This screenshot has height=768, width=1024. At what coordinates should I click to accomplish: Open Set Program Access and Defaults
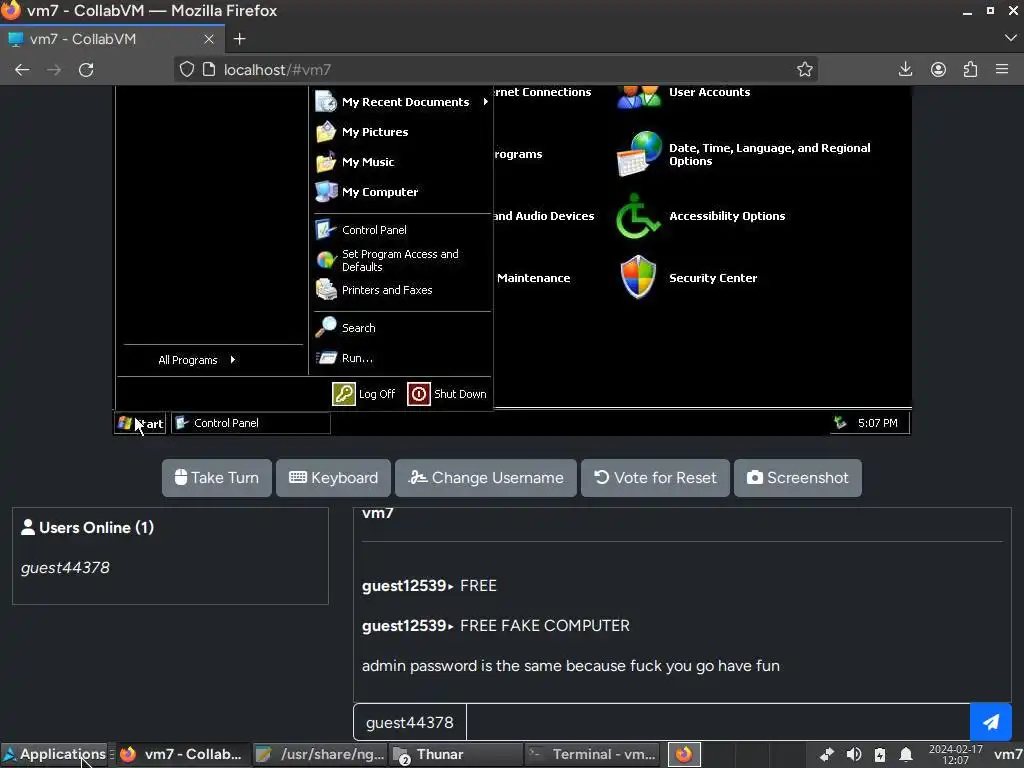401,260
